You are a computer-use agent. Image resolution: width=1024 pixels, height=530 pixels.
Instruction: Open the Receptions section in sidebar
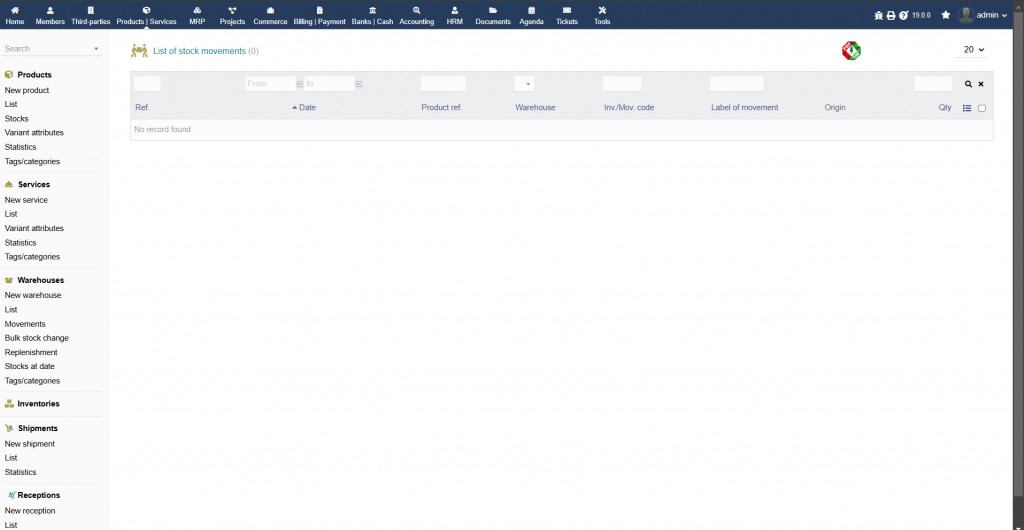tap(39, 495)
